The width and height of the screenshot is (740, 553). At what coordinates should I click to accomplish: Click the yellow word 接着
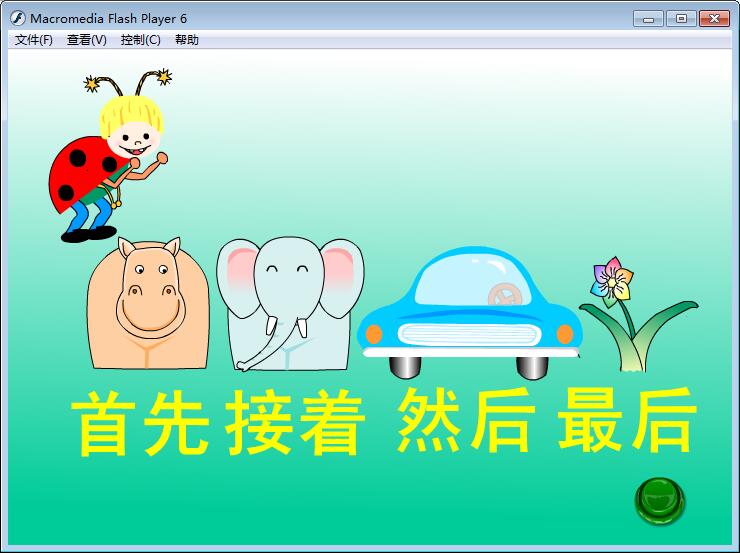(295, 423)
